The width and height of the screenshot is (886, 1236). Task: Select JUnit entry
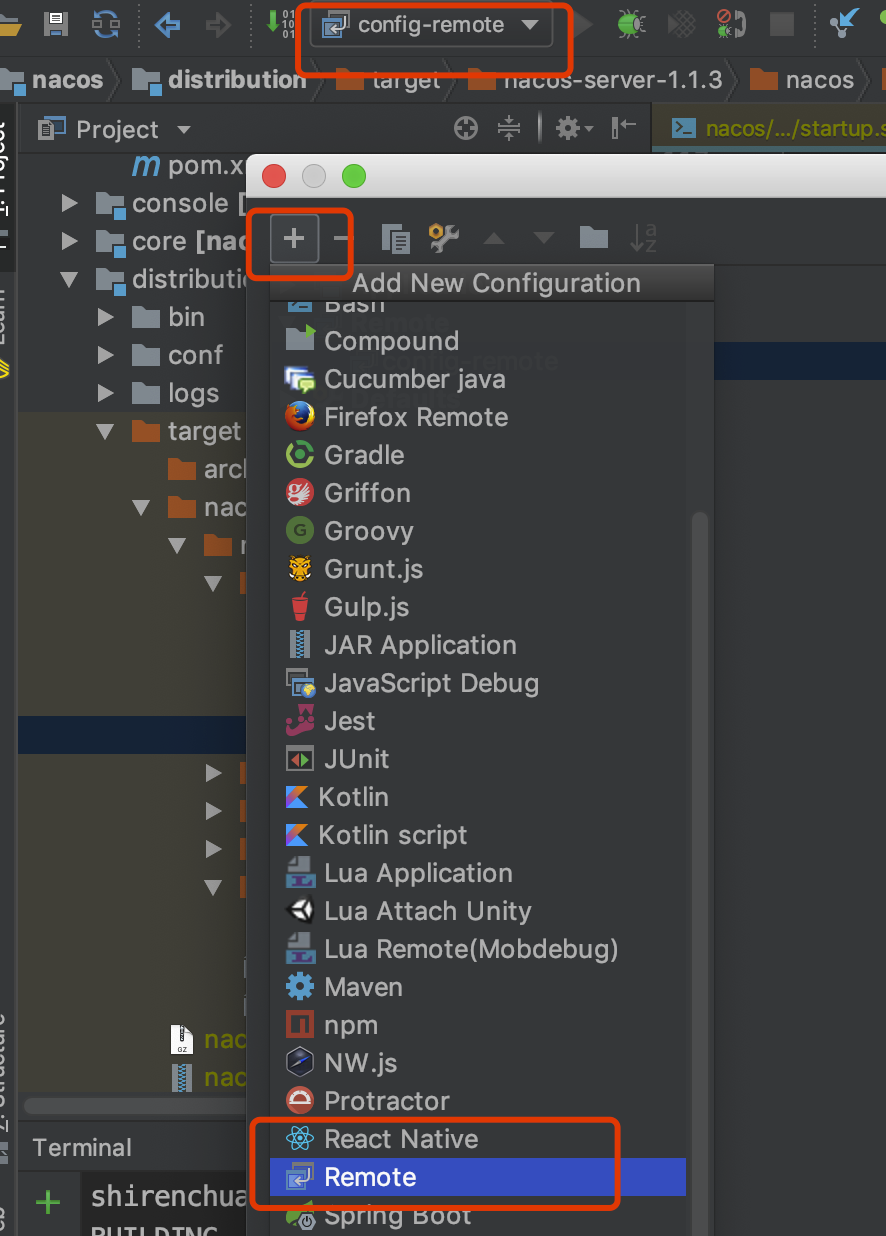point(478,759)
